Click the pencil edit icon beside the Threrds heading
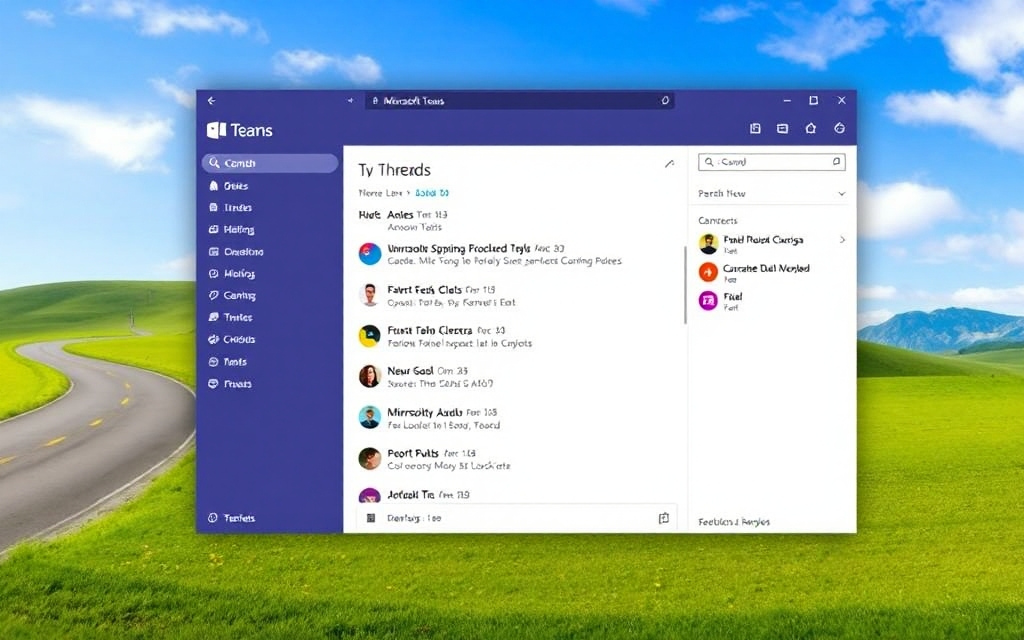This screenshot has height=640, width=1024. 669,164
